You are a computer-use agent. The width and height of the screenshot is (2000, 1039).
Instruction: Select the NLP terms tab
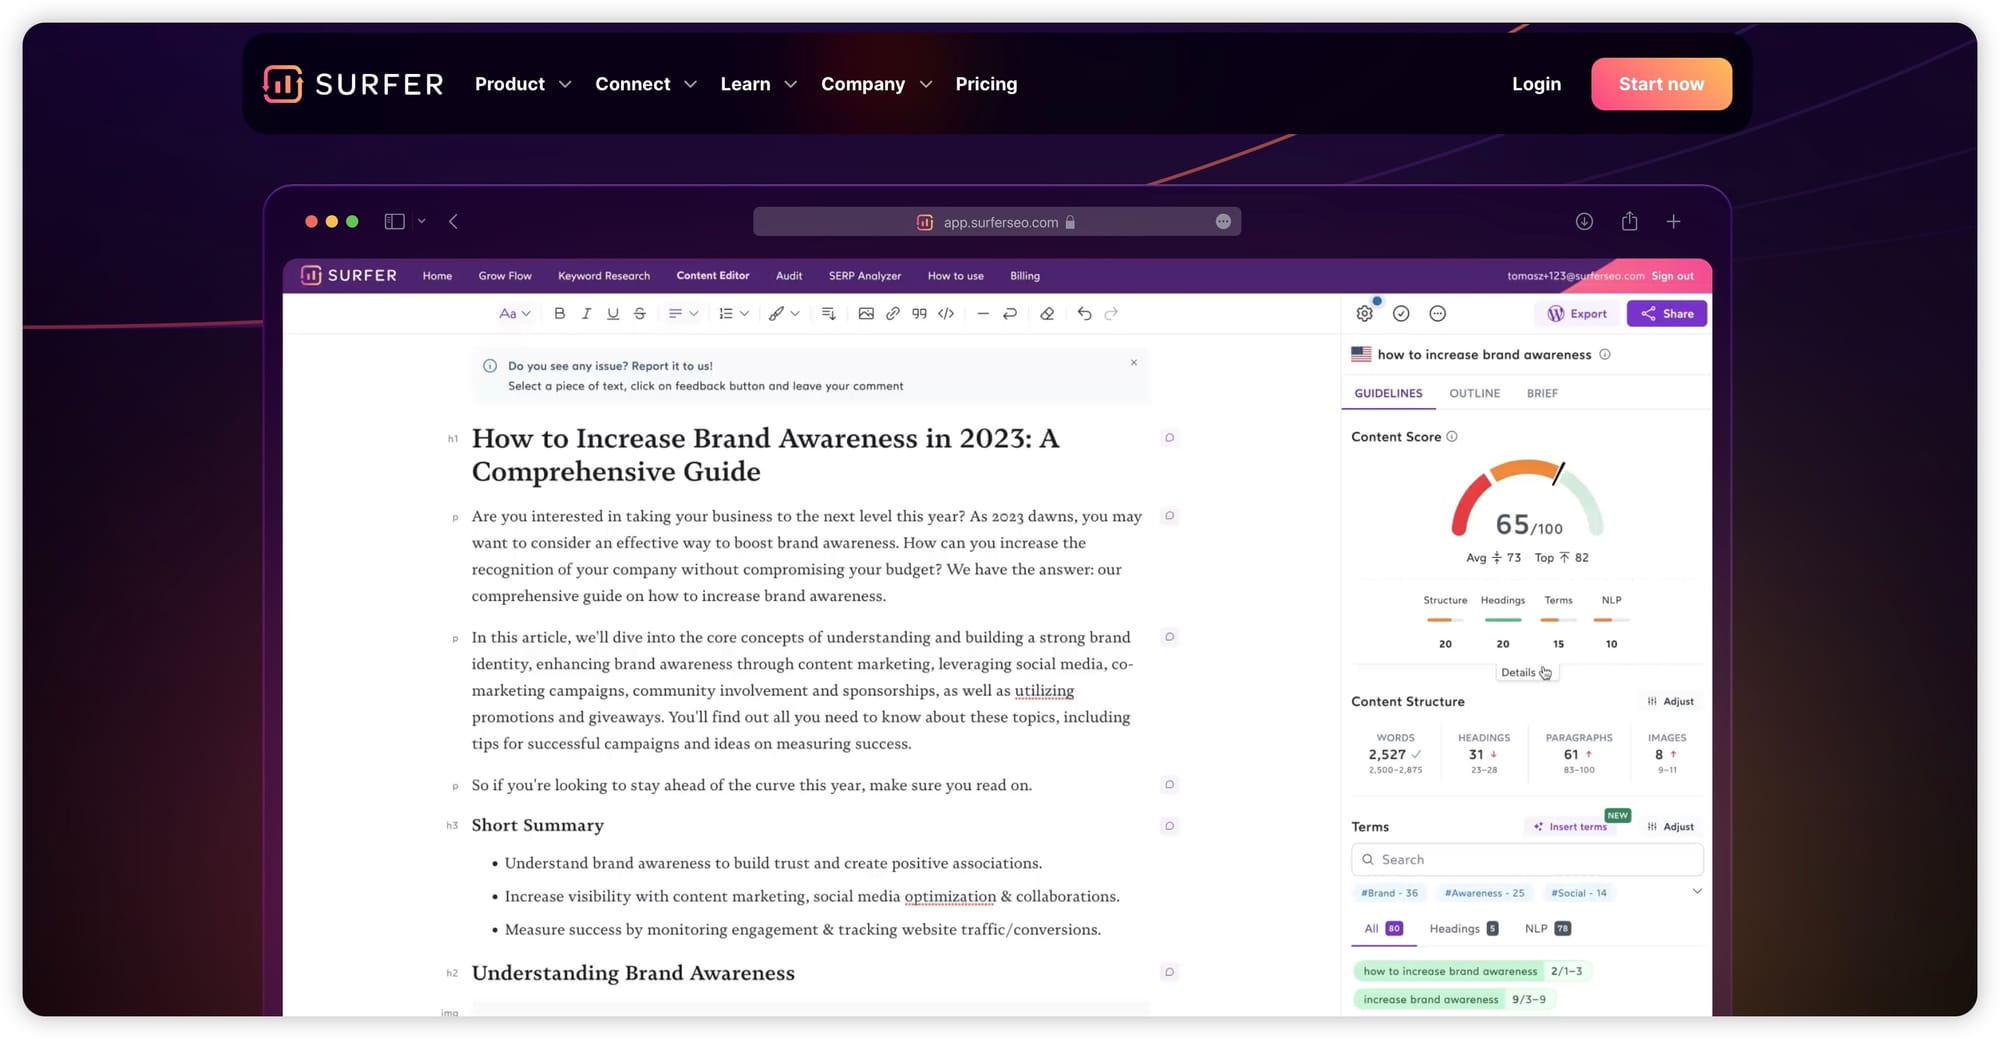[1548, 929]
